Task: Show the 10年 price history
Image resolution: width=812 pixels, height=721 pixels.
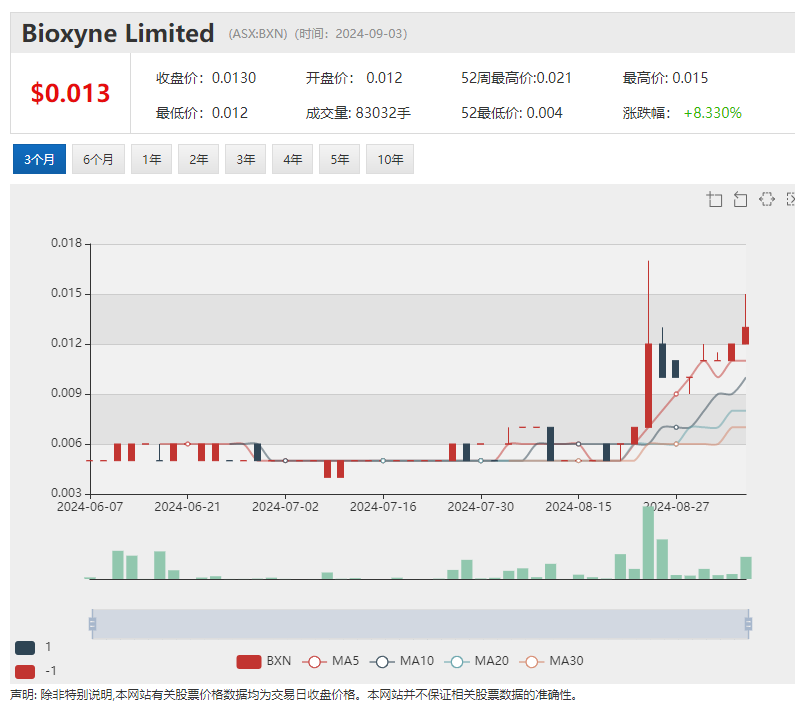Action: pos(390,159)
